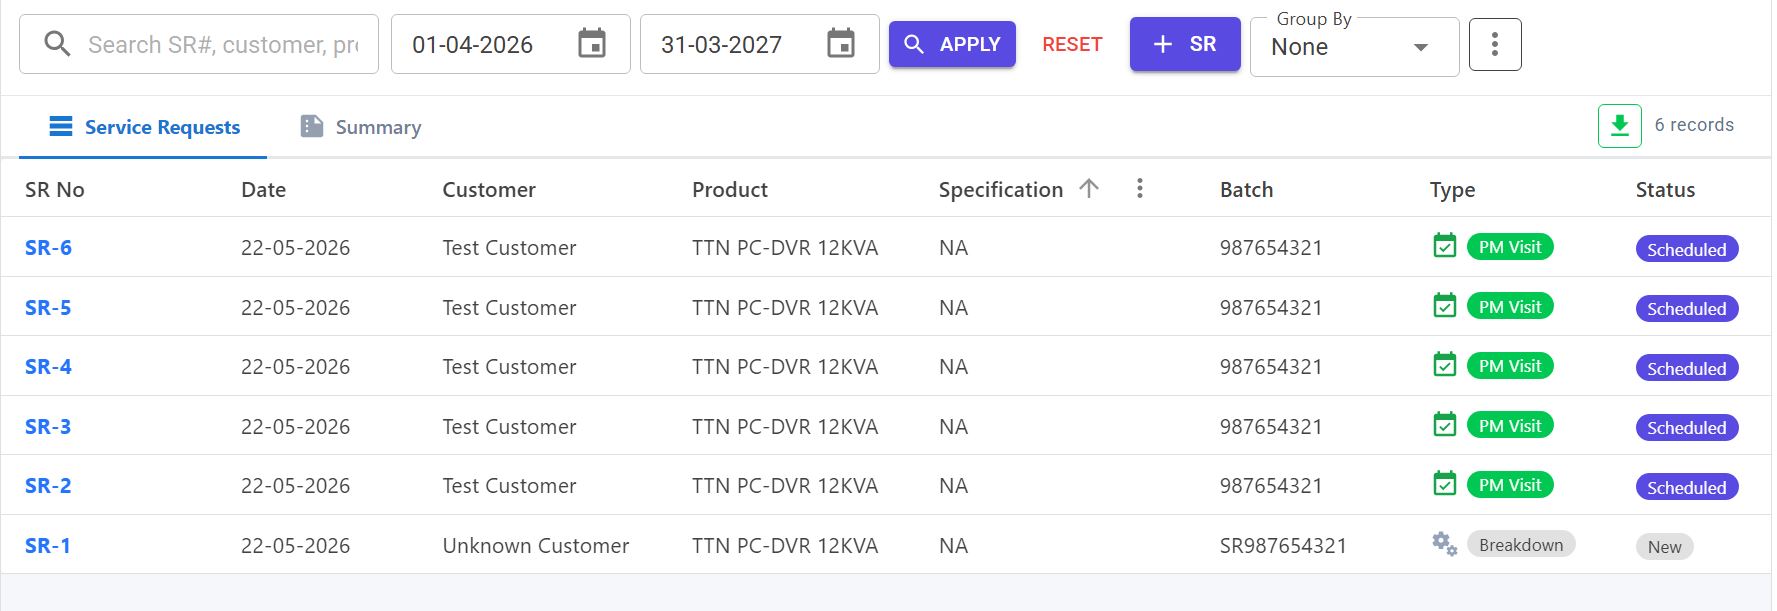Open calendar picker for start date 01-04-2026
This screenshot has height=611, width=1777.
(x=592, y=44)
